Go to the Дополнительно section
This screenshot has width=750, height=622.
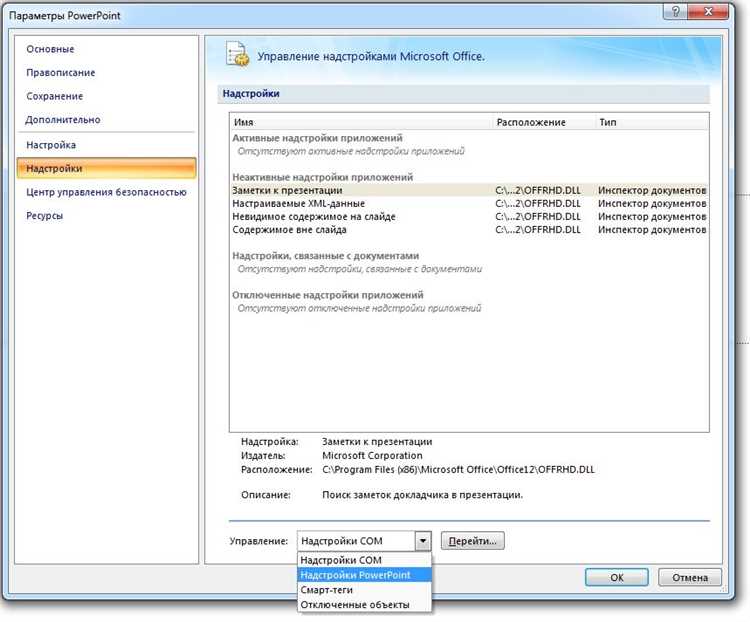(x=63, y=120)
